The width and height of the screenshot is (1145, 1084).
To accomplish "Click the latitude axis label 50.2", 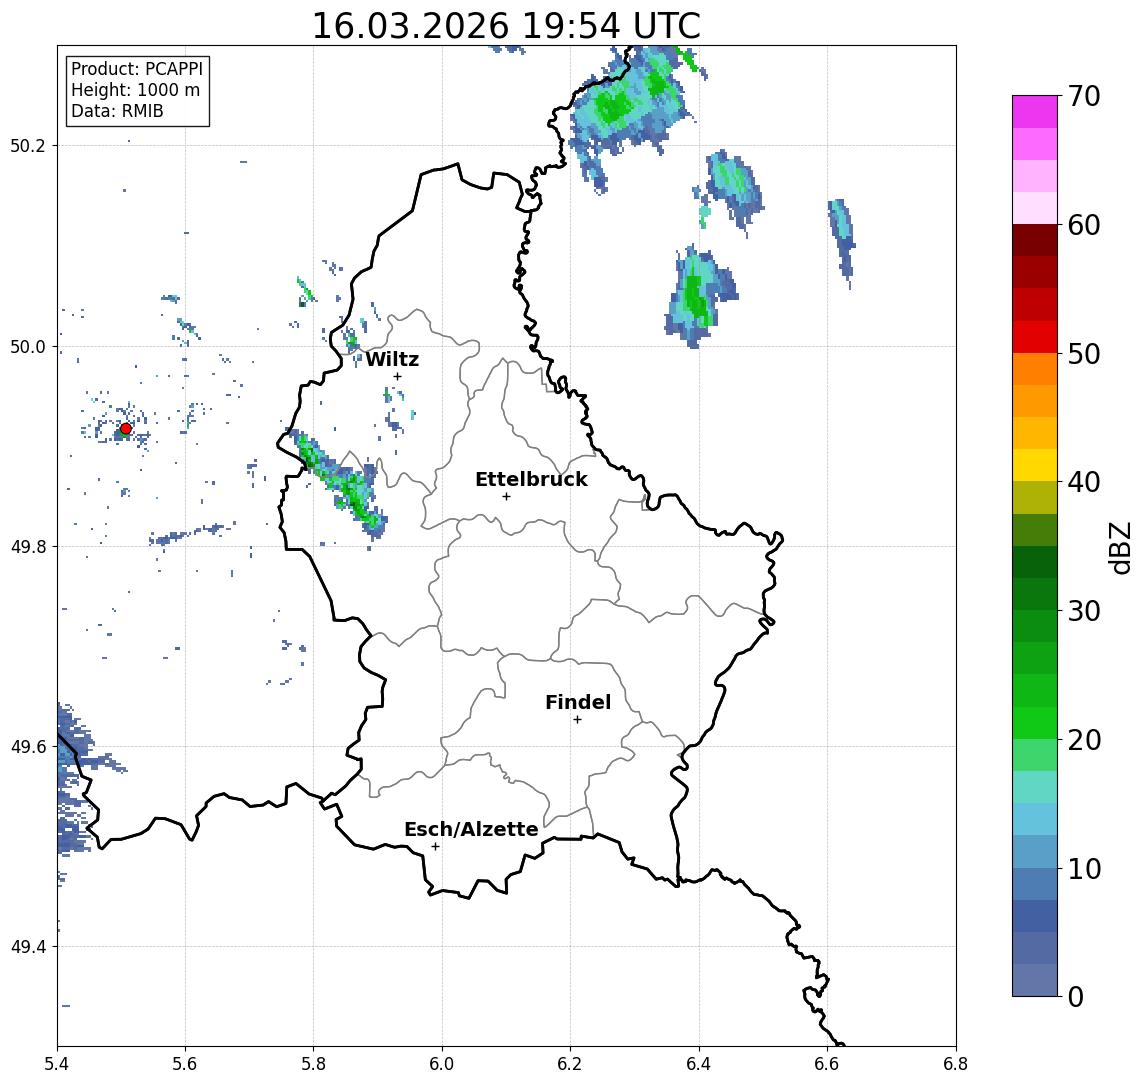I will point(28,145).
